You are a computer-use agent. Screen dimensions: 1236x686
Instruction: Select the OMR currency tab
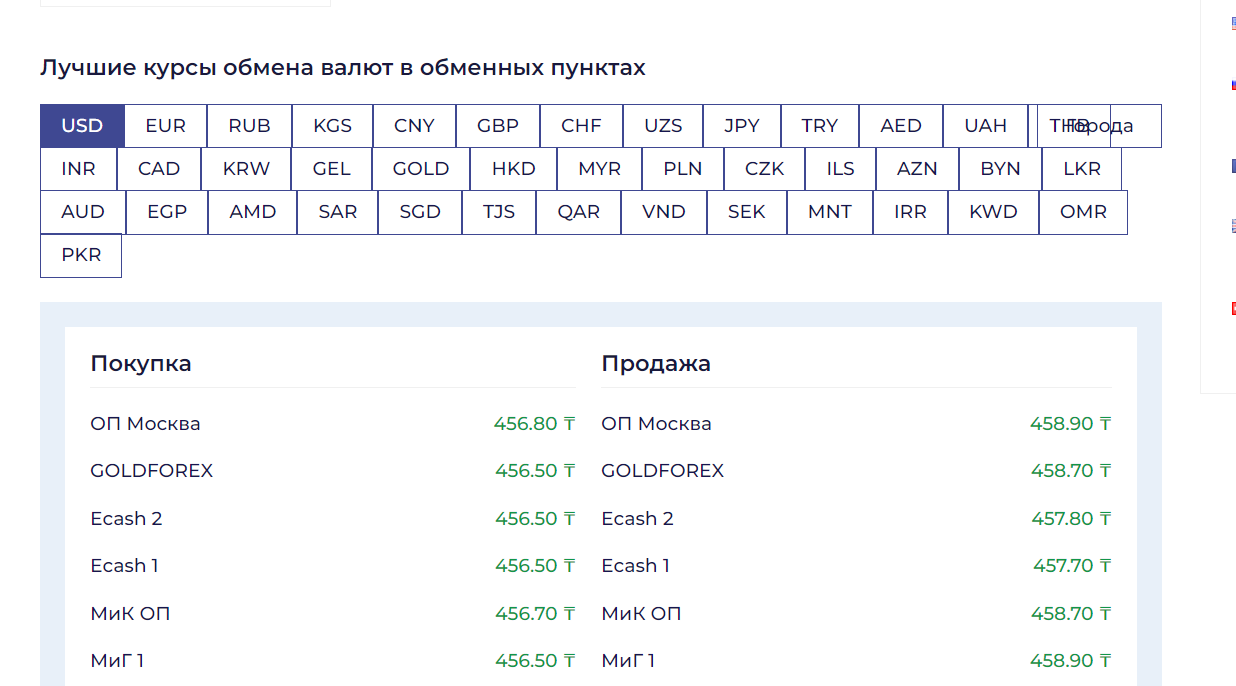point(1083,212)
